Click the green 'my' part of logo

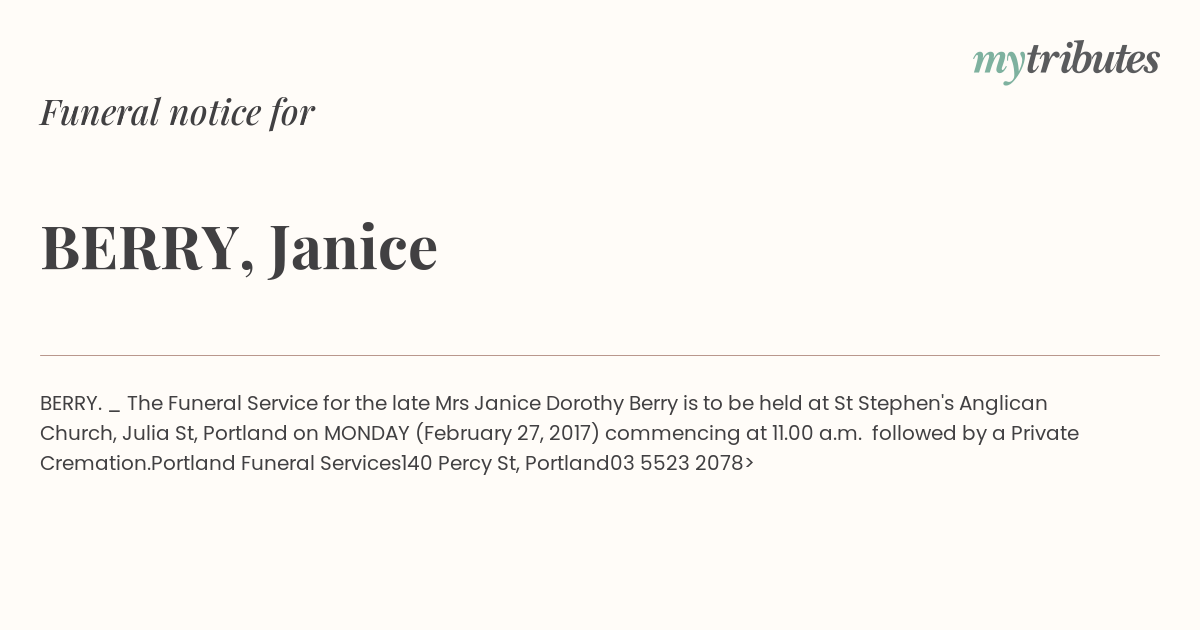tap(999, 64)
